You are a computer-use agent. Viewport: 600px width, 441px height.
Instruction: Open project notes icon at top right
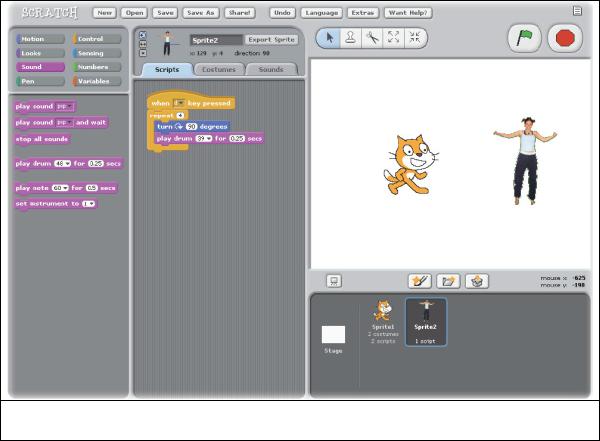(577, 11)
